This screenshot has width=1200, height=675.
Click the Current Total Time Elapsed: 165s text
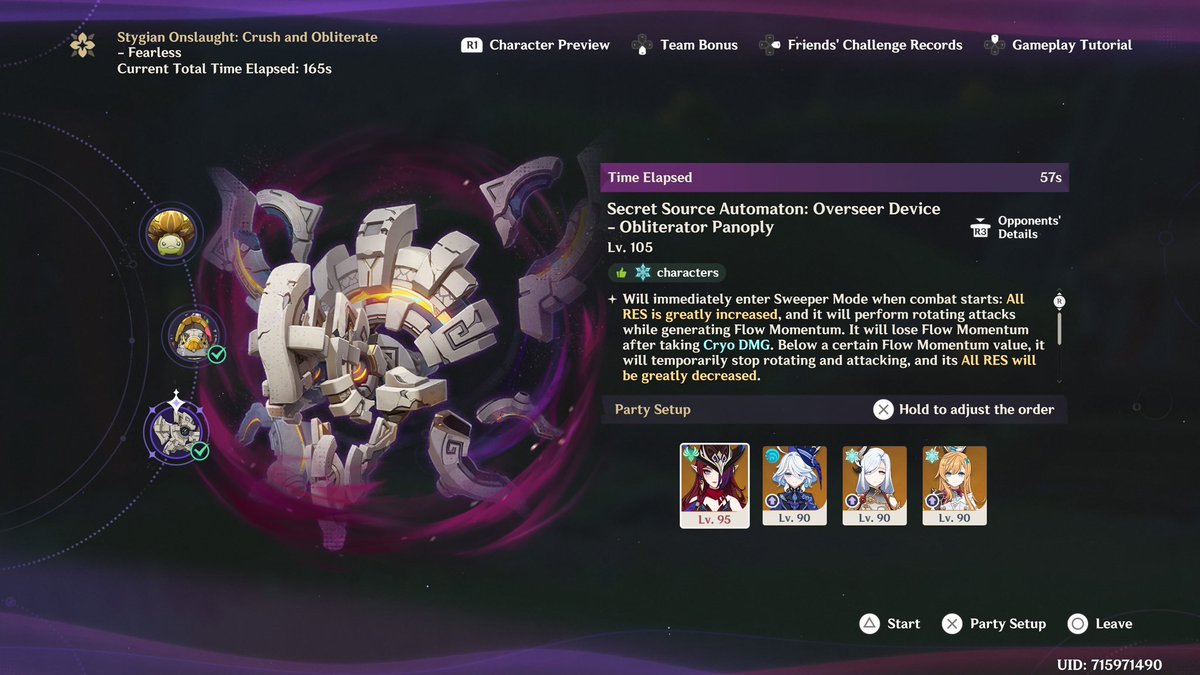pos(224,69)
